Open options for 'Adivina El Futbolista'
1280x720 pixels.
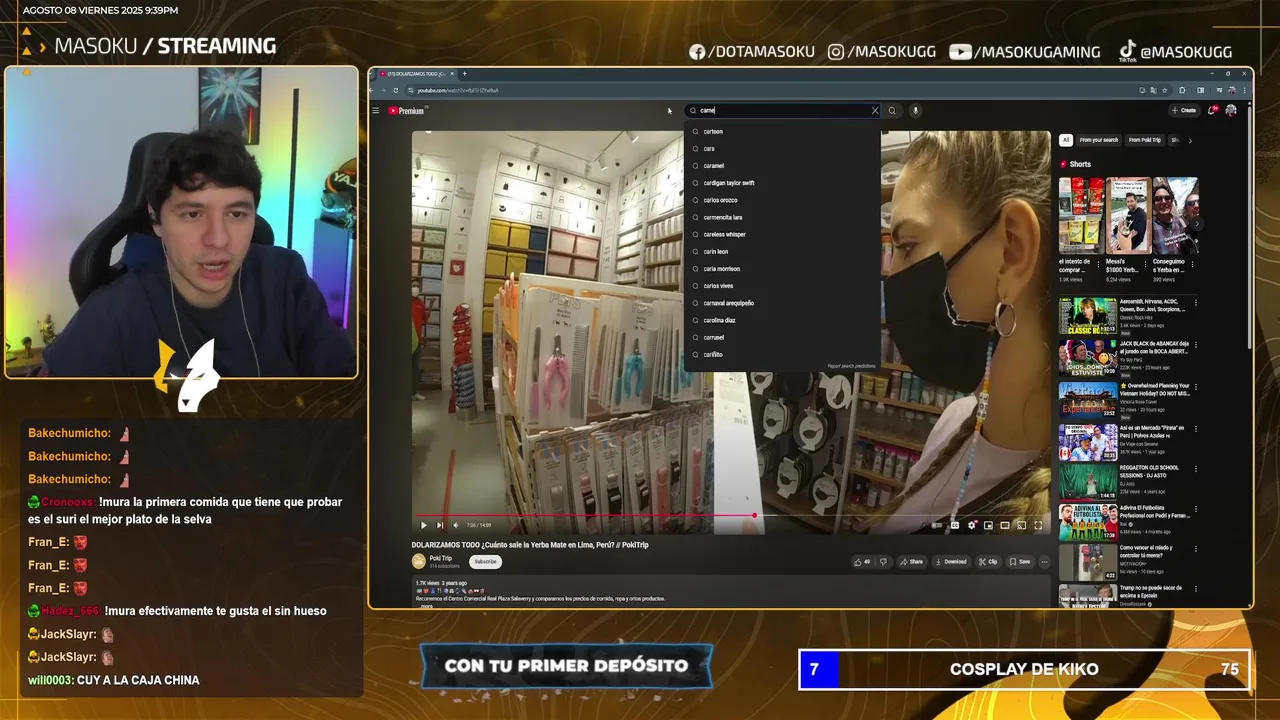click(x=1195, y=510)
